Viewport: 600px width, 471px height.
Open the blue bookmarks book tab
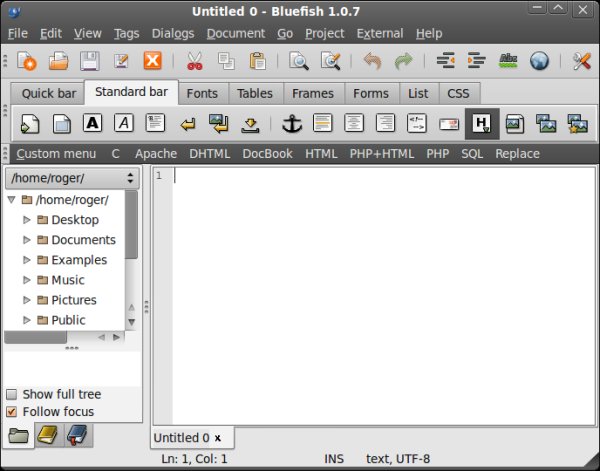pyautogui.click(x=78, y=435)
